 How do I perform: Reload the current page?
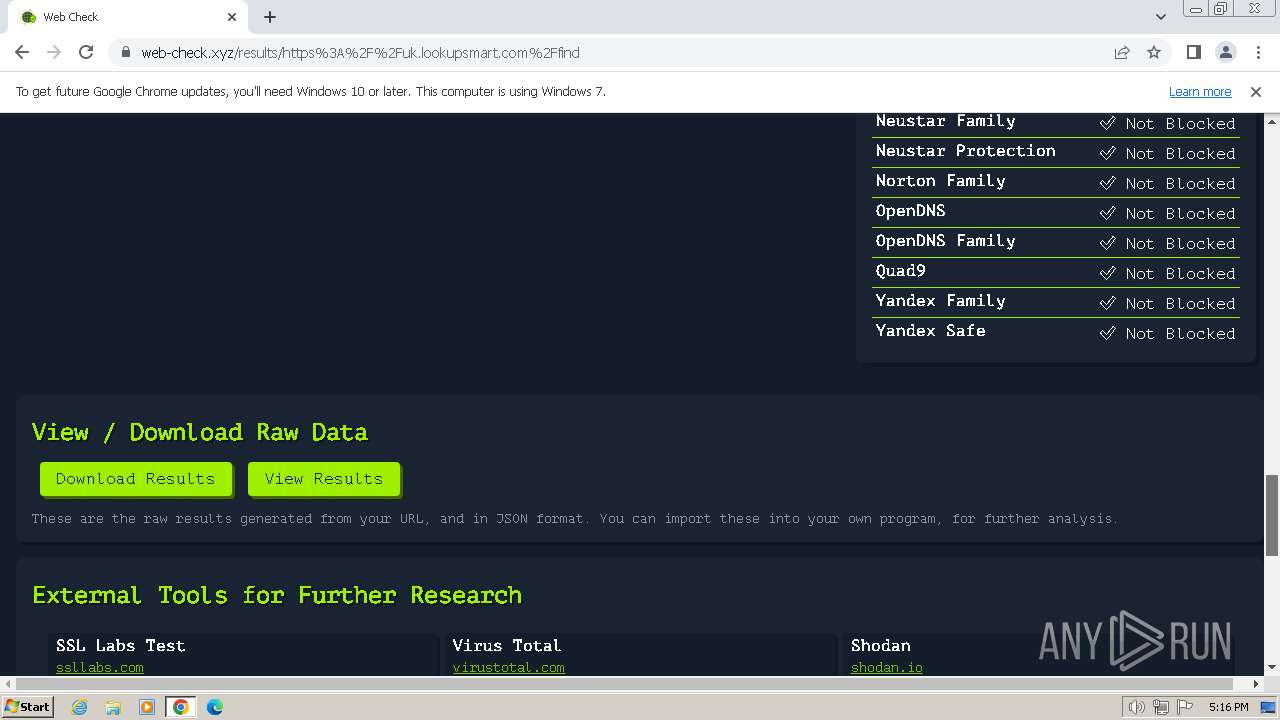[86, 52]
